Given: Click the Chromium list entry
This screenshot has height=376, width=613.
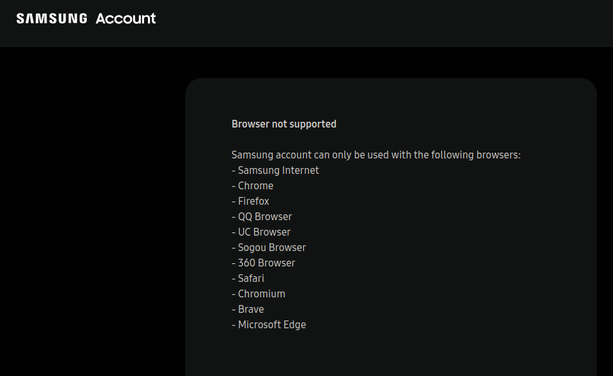Looking at the screenshot, I should [258, 294].
